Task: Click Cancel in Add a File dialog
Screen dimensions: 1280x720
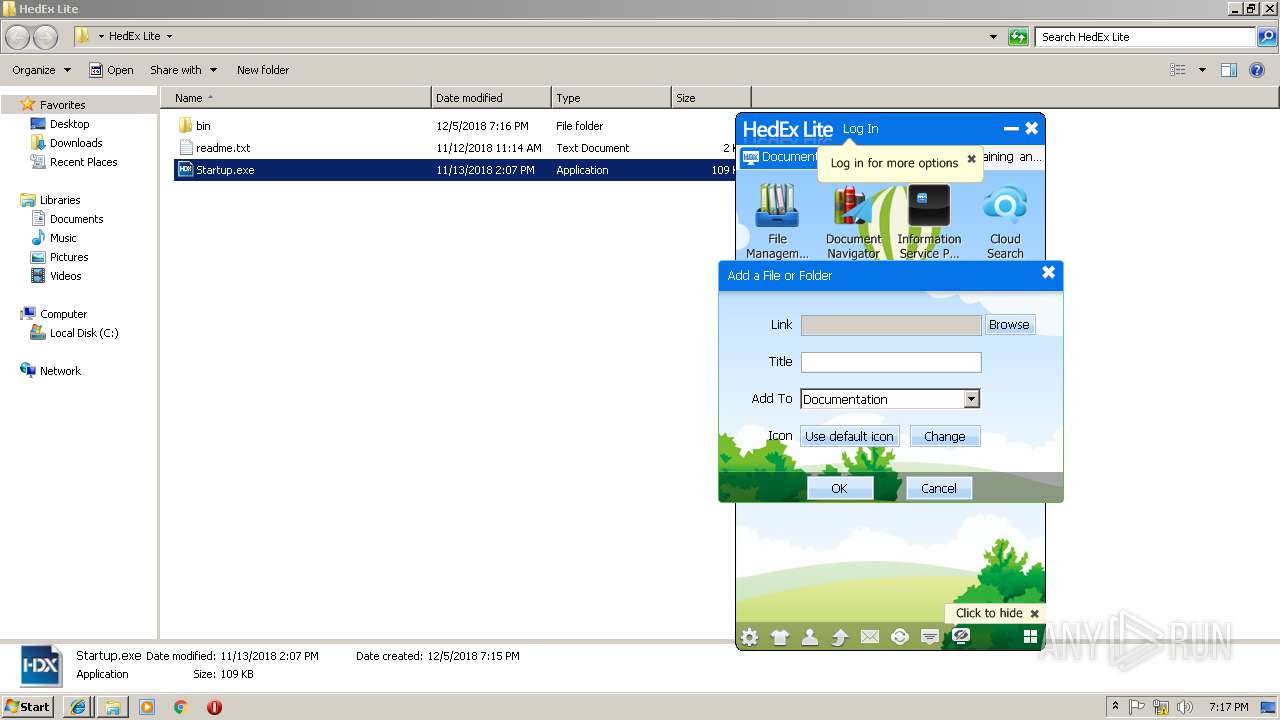Action: point(939,488)
